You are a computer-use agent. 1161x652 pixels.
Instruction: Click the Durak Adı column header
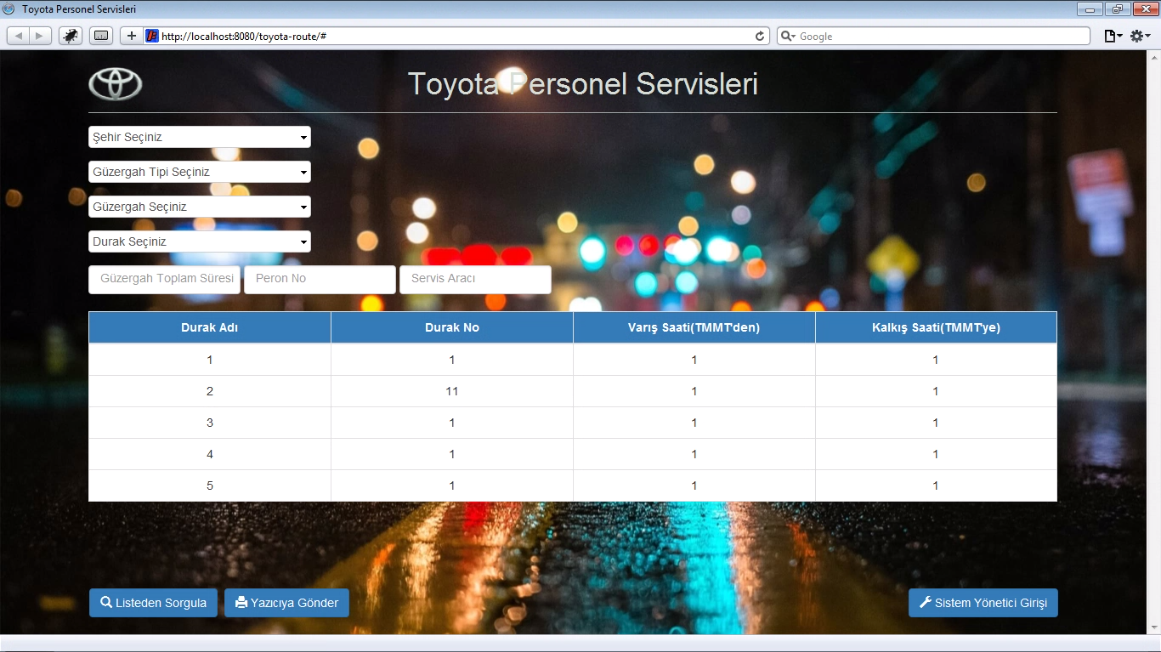tap(210, 327)
